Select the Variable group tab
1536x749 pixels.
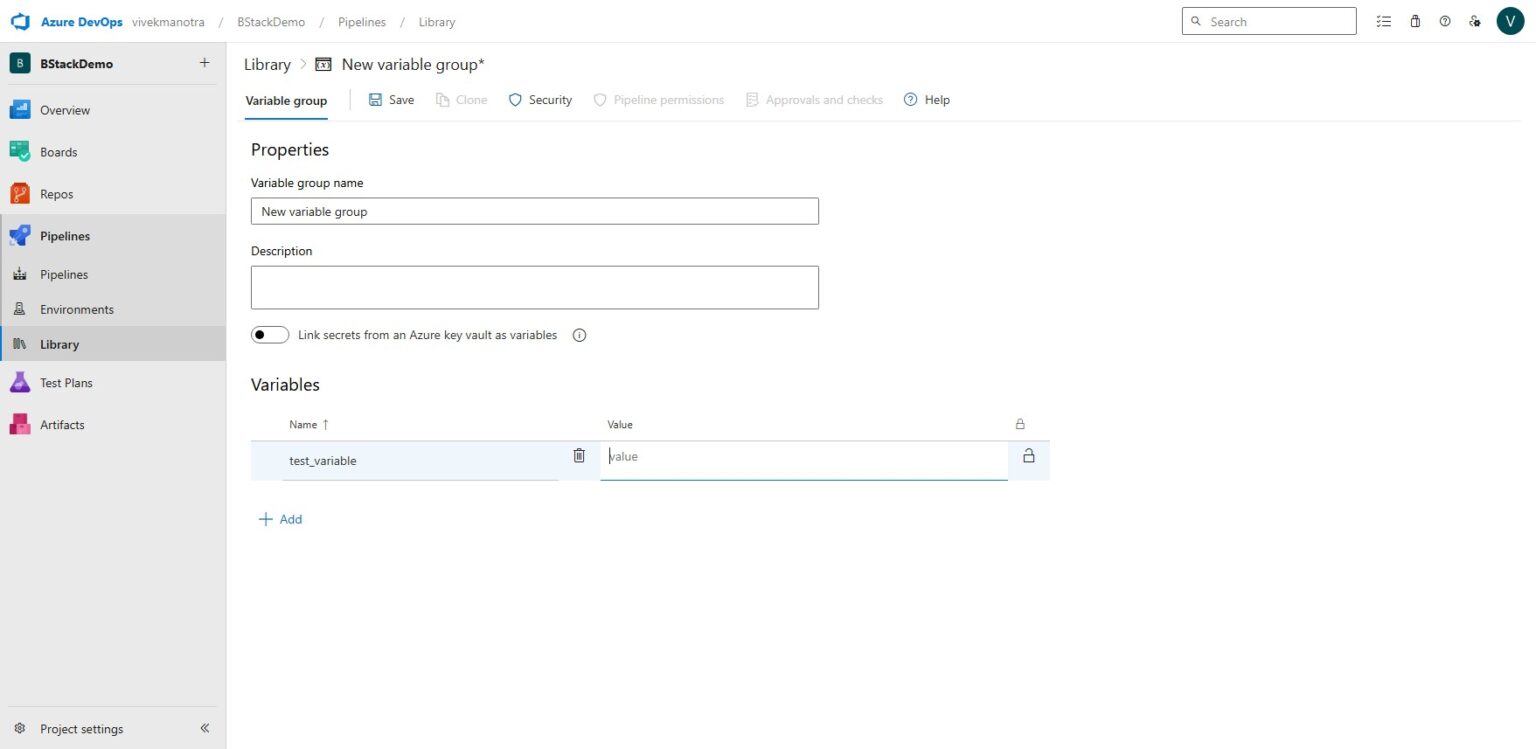pos(286,100)
